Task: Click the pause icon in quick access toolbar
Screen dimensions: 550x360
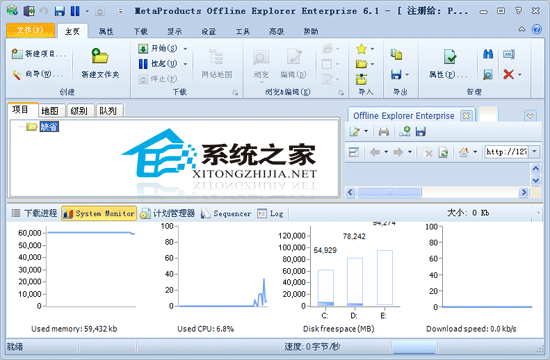Action: (x=75, y=11)
